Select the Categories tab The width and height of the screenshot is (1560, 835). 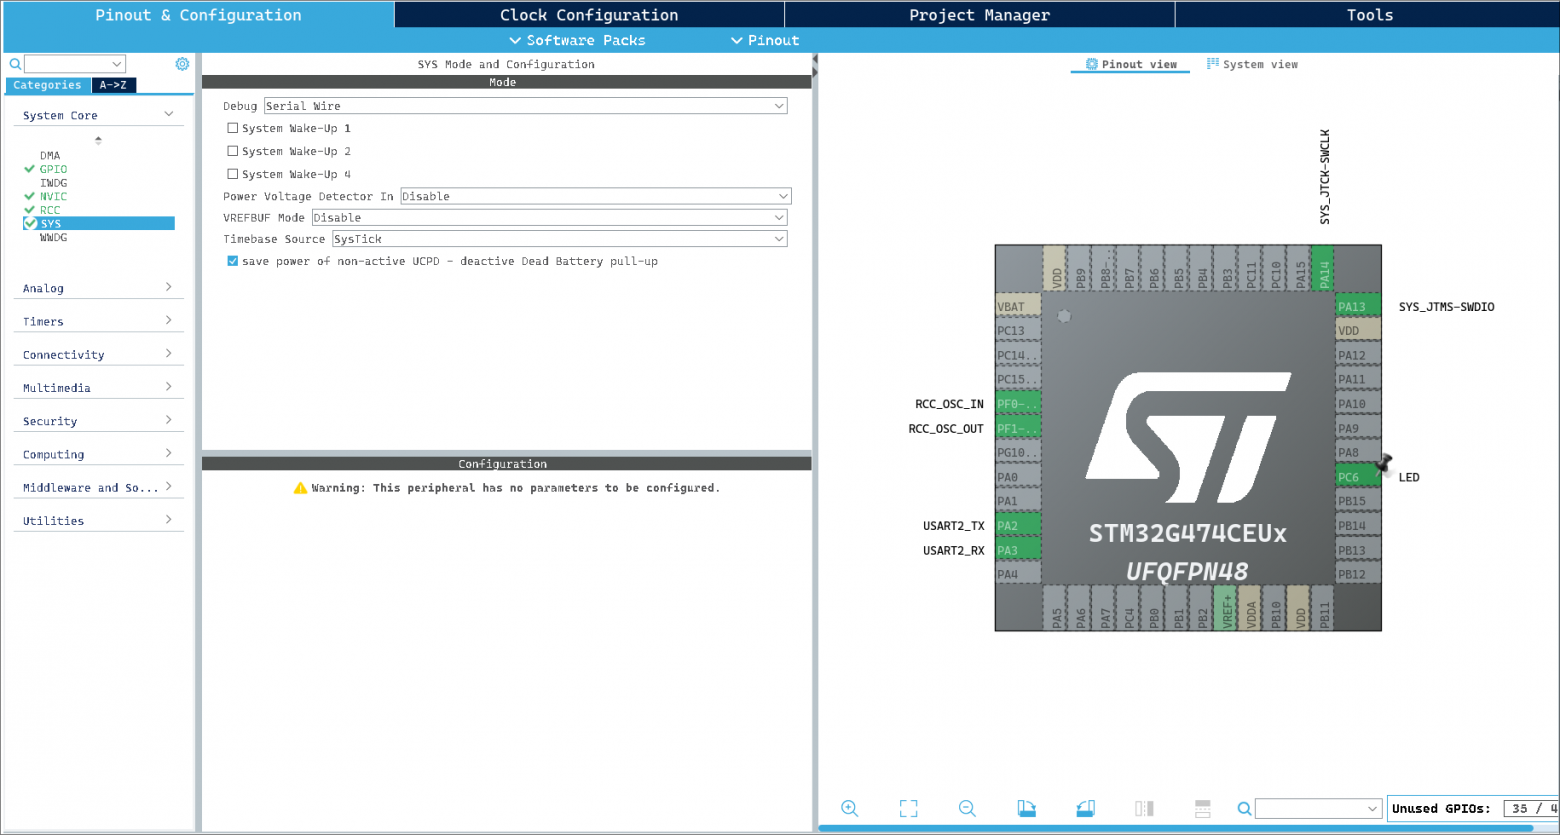[x=47, y=85]
